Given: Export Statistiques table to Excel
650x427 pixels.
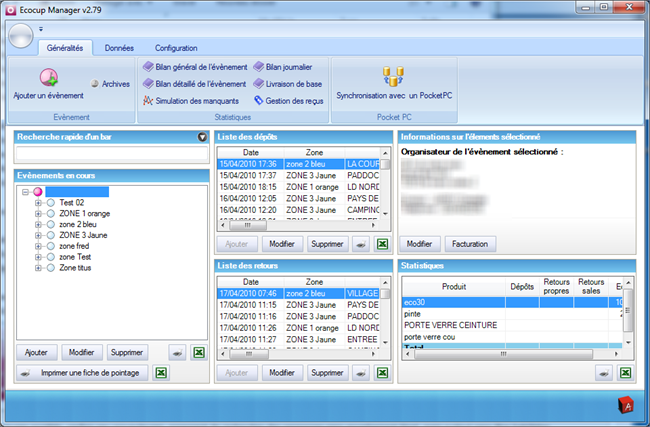Looking at the screenshot, I should [x=624, y=372].
